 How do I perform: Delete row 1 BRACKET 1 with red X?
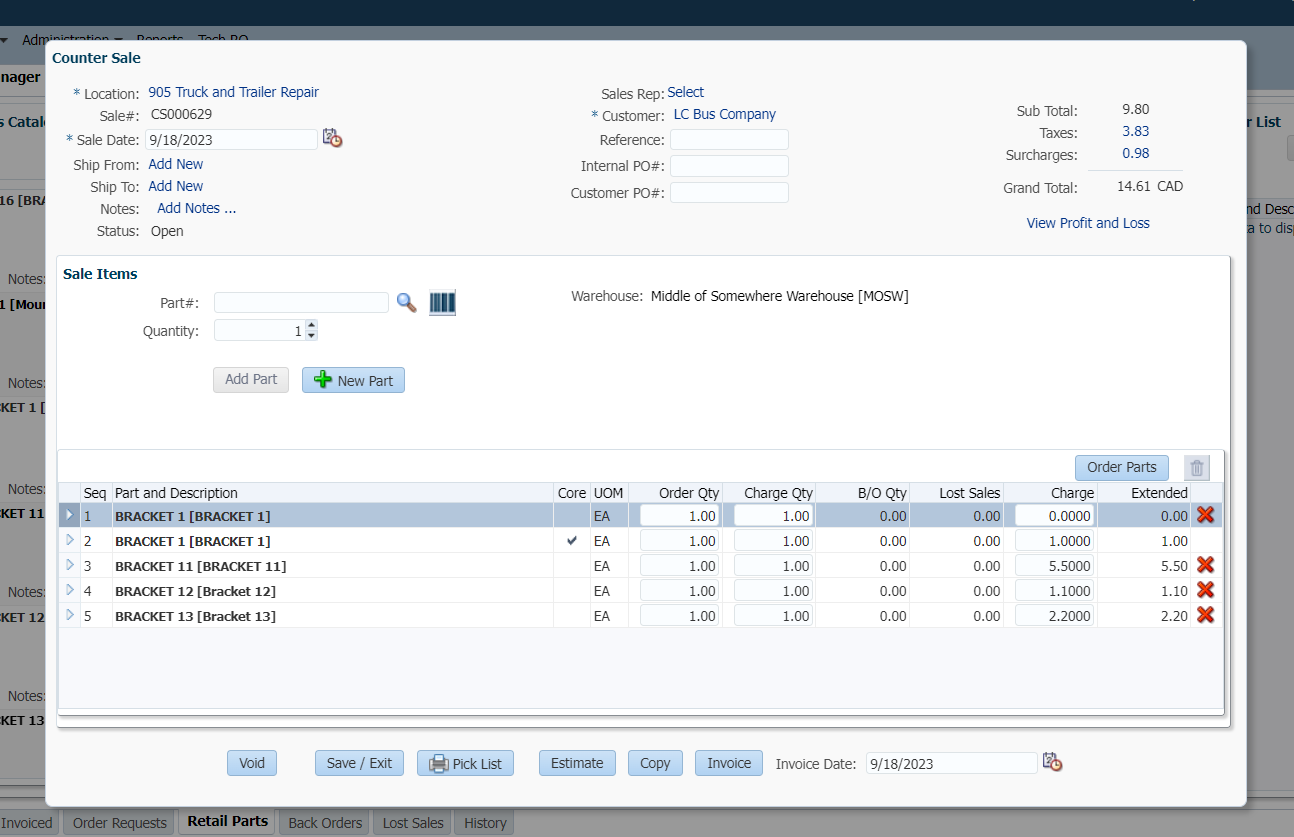pyautogui.click(x=1205, y=515)
